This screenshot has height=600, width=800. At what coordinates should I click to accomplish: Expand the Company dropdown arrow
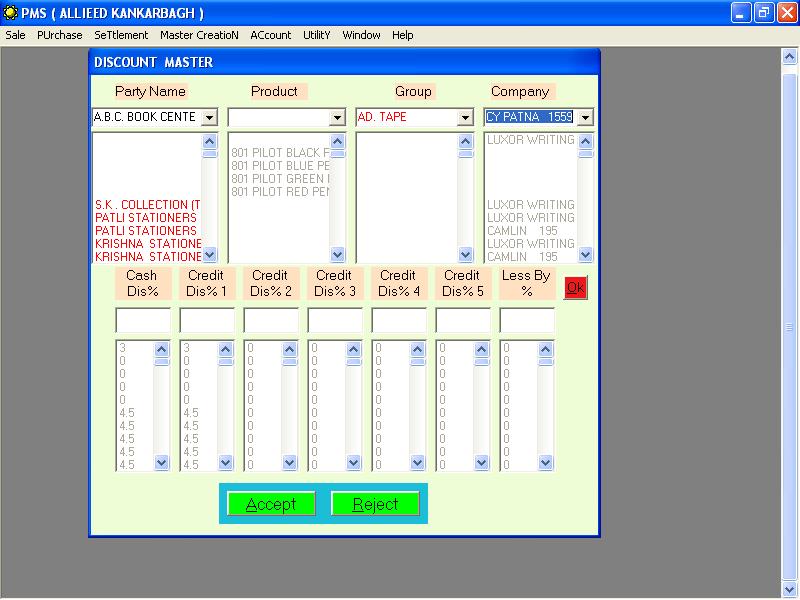point(585,117)
